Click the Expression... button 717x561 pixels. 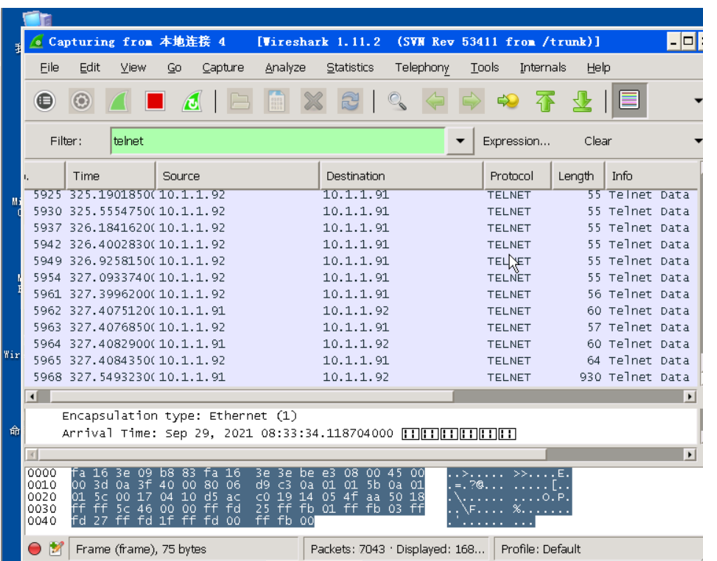pyautogui.click(x=516, y=141)
